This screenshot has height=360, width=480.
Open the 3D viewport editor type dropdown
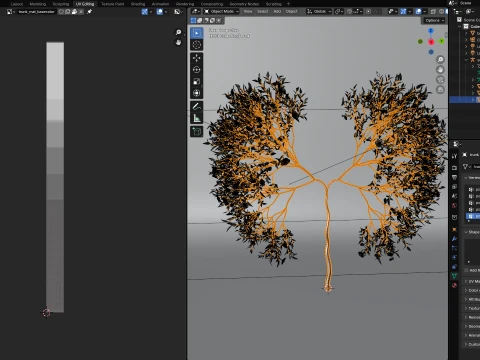coord(196,12)
